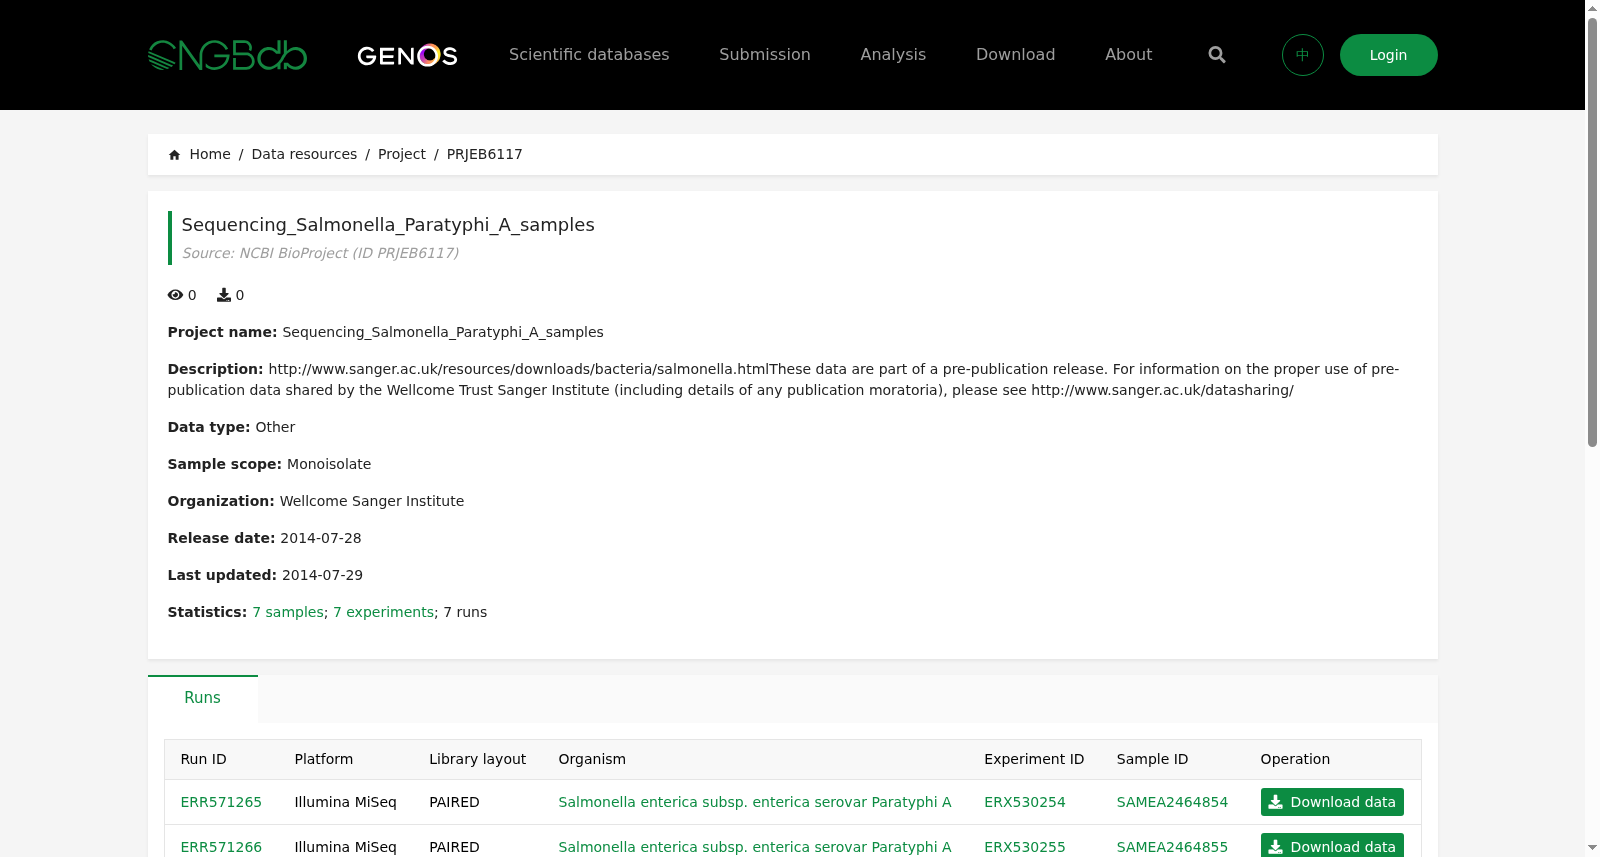Download data for ERR571266
The width and height of the screenshot is (1600, 857).
point(1332,846)
